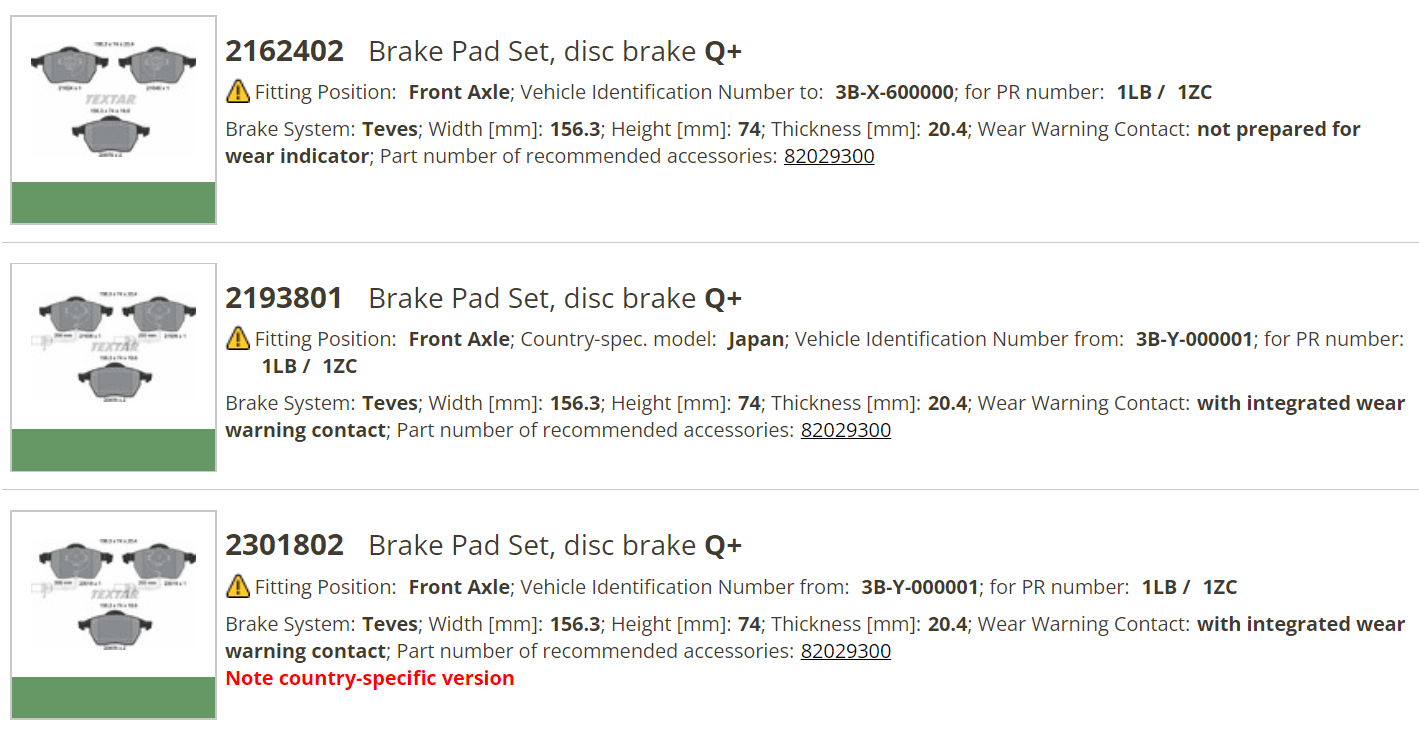Screen dimensions: 1419x733
Task: Click the warning triangle icon for part 2301802
Action: (238, 587)
